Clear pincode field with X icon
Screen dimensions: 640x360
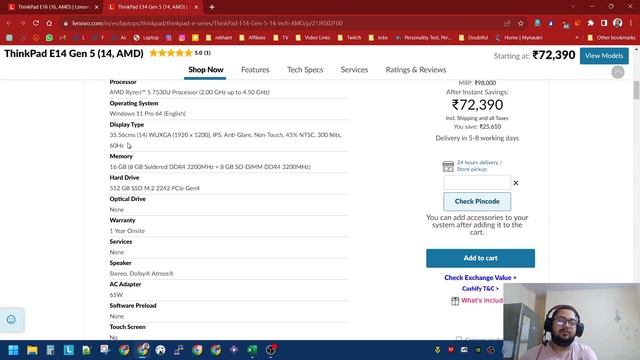pyautogui.click(x=516, y=183)
